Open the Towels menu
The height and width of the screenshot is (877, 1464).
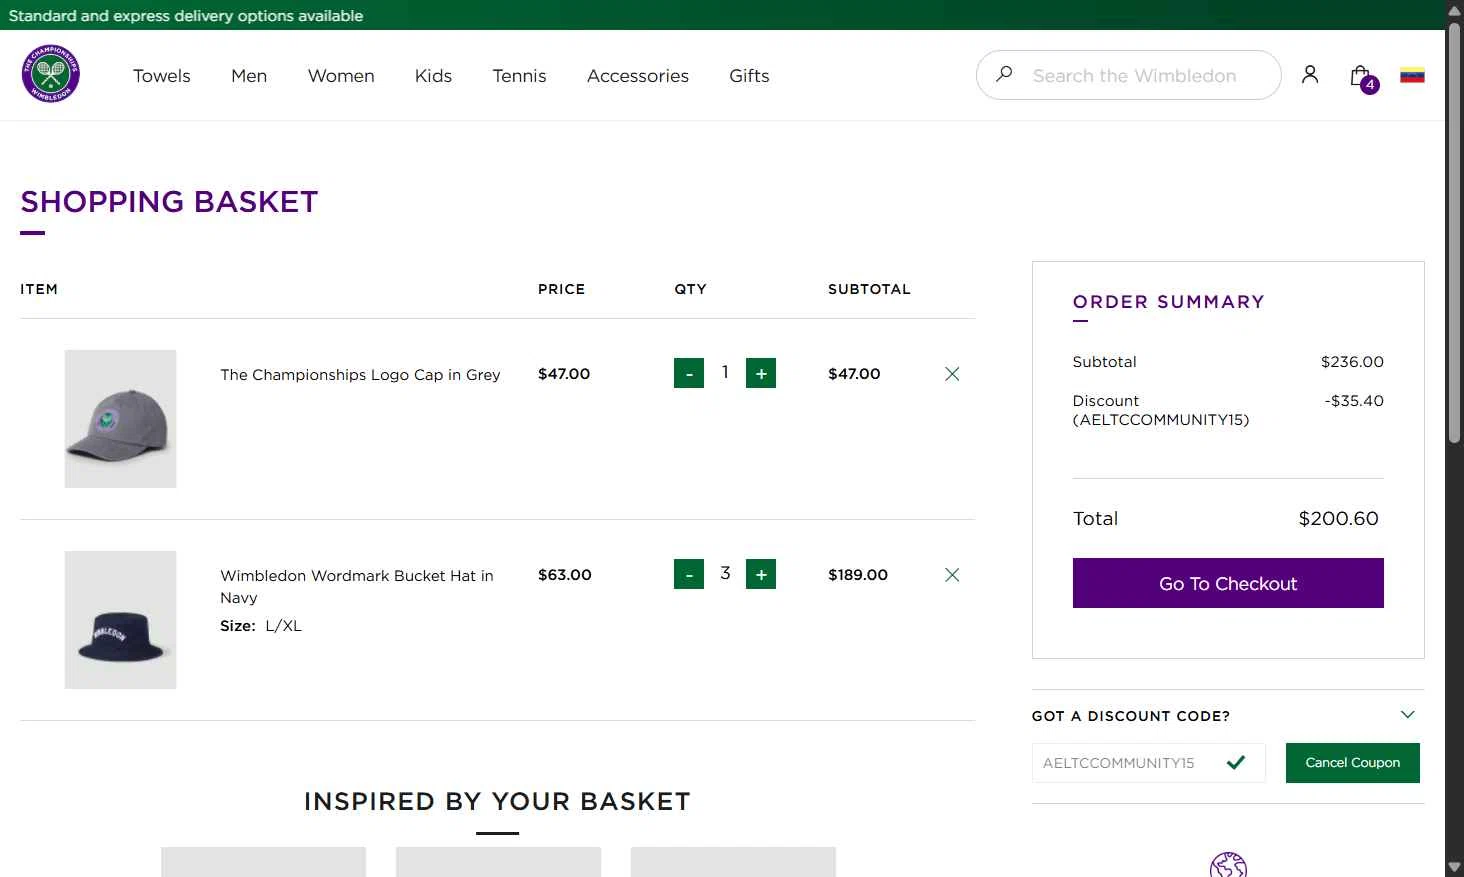[161, 76]
